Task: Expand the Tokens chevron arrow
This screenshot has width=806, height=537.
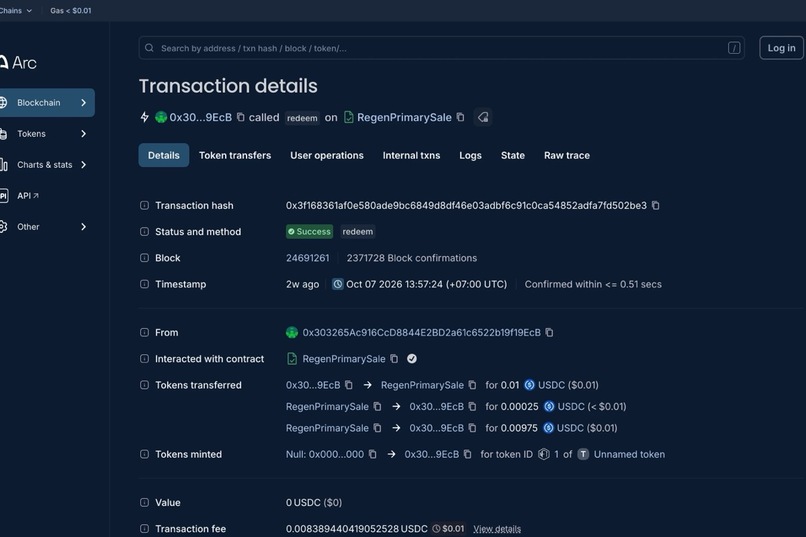Action: 83,134
